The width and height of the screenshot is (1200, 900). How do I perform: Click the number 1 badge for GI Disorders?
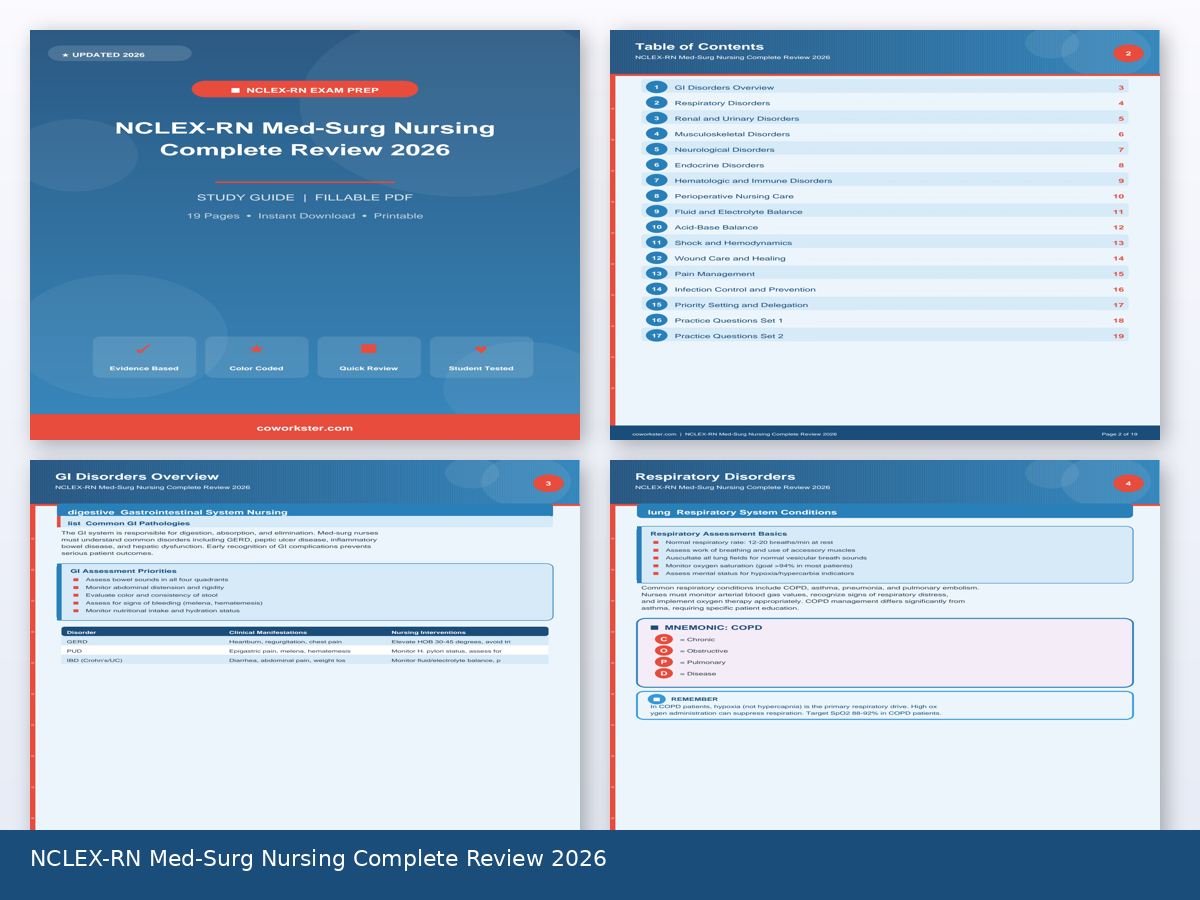click(656, 88)
